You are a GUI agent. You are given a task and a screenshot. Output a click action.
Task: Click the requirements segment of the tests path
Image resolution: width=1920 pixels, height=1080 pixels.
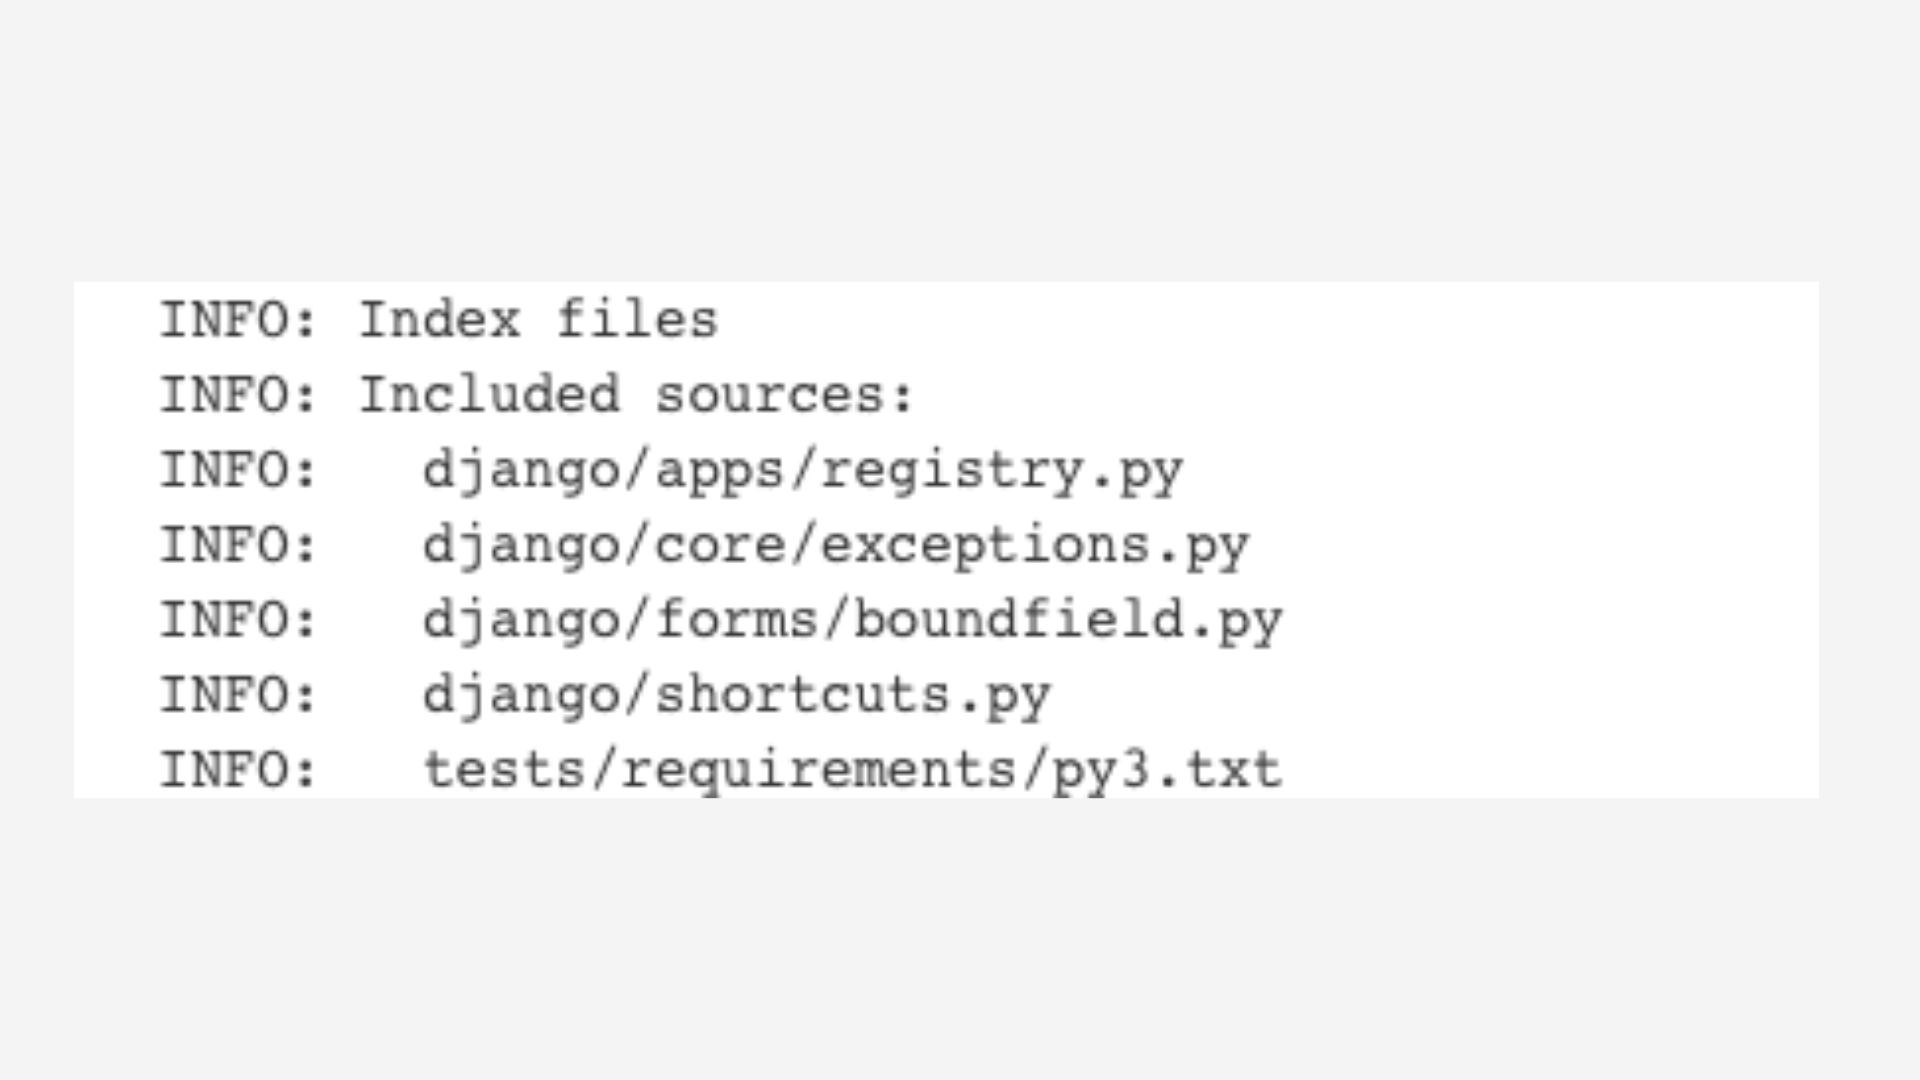click(819, 770)
